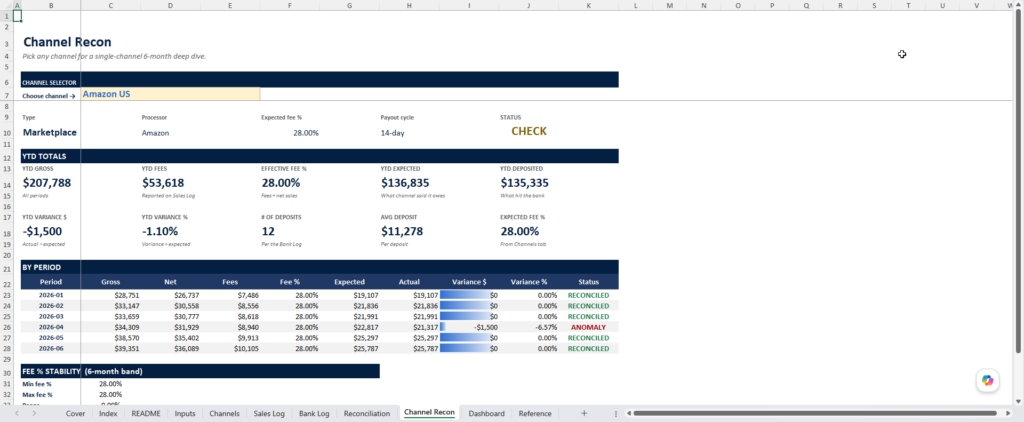Select YTD expected value $136,835
Screen dimensions: 1024x422
coord(406,183)
